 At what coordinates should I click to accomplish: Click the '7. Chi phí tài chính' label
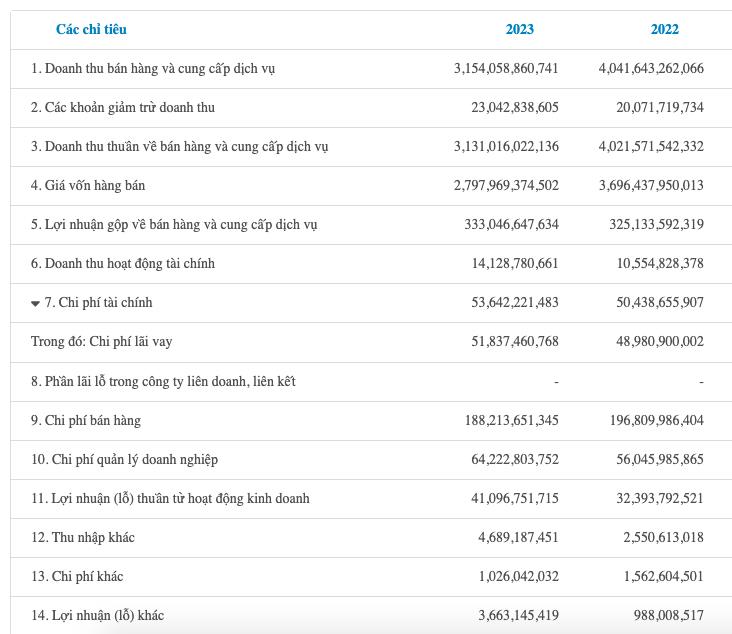pyautogui.click(x=98, y=303)
